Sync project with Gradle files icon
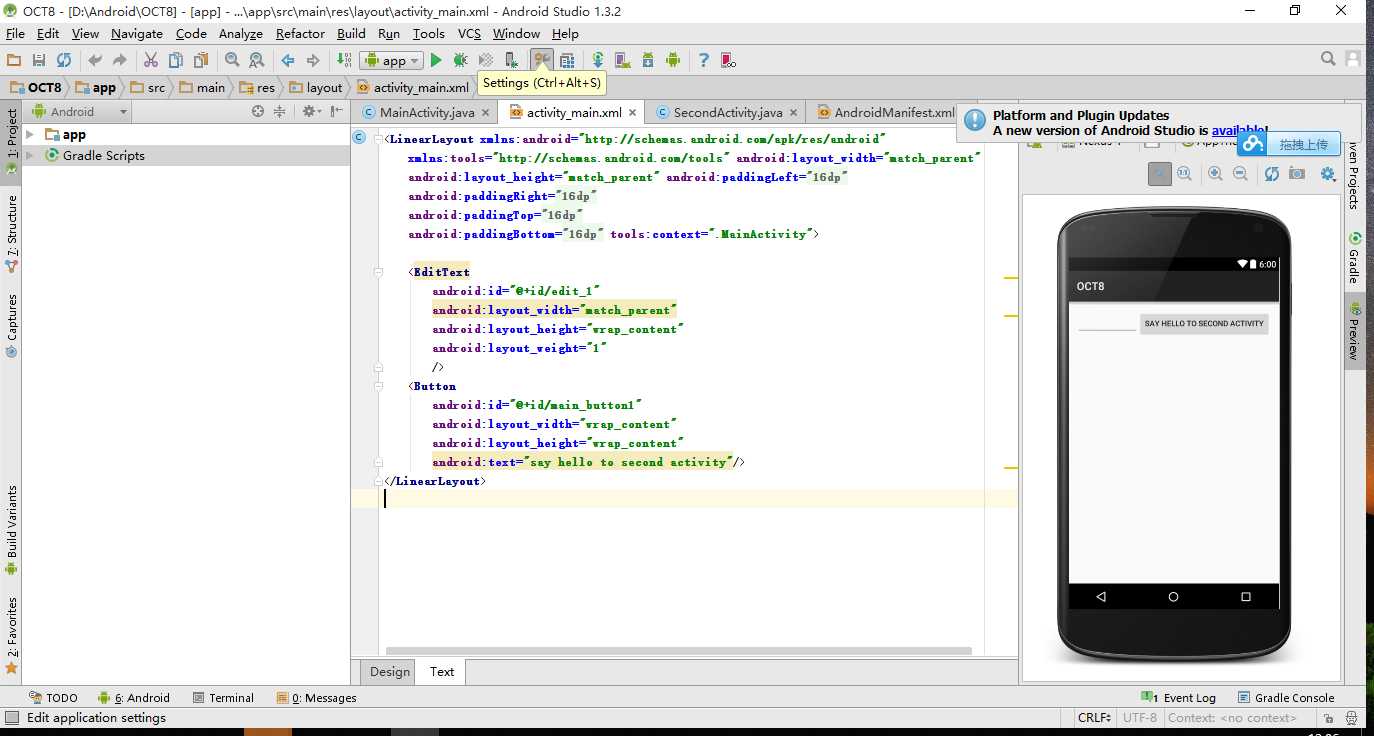The width and height of the screenshot is (1374, 736). click(598, 60)
